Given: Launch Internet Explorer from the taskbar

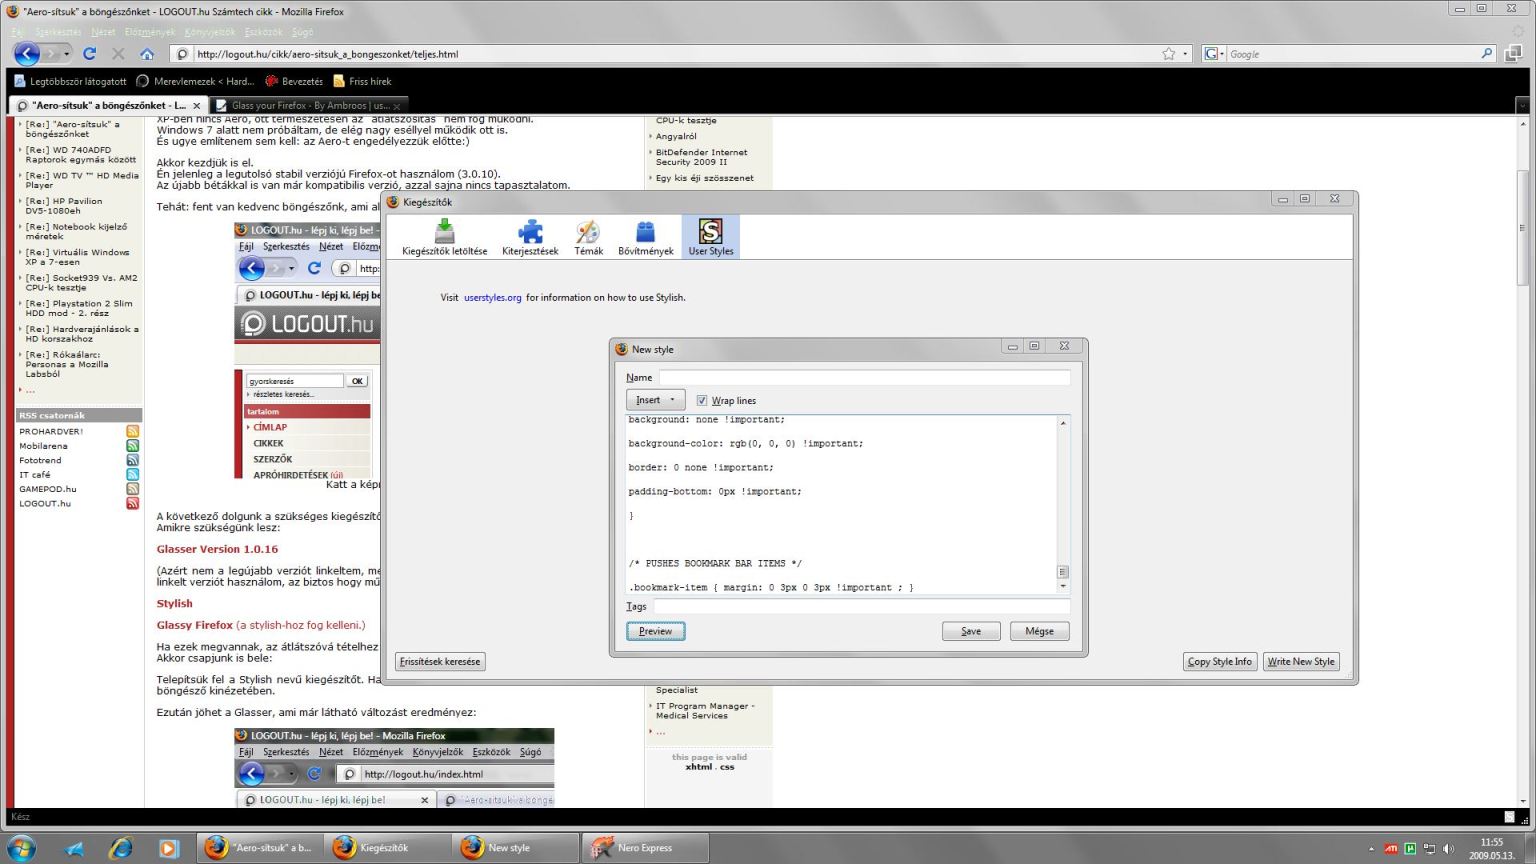Looking at the screenshot, I should [121, 848].
